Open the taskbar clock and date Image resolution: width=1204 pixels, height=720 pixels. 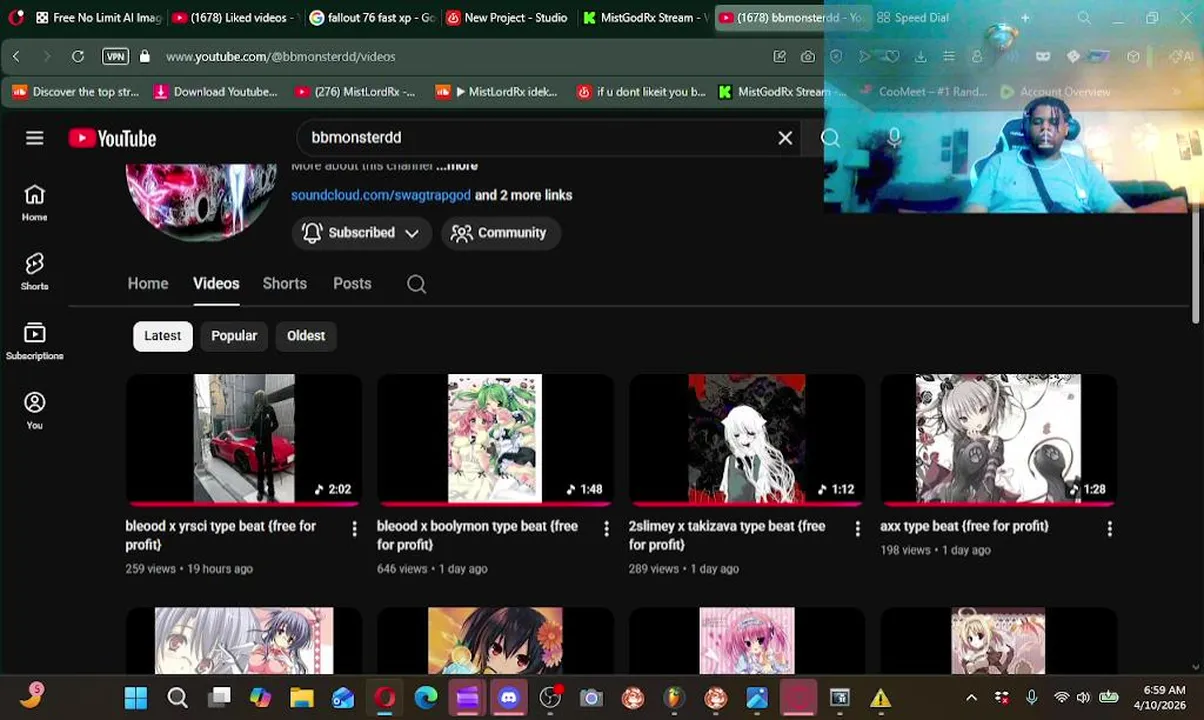click(x=1162, y=698)
